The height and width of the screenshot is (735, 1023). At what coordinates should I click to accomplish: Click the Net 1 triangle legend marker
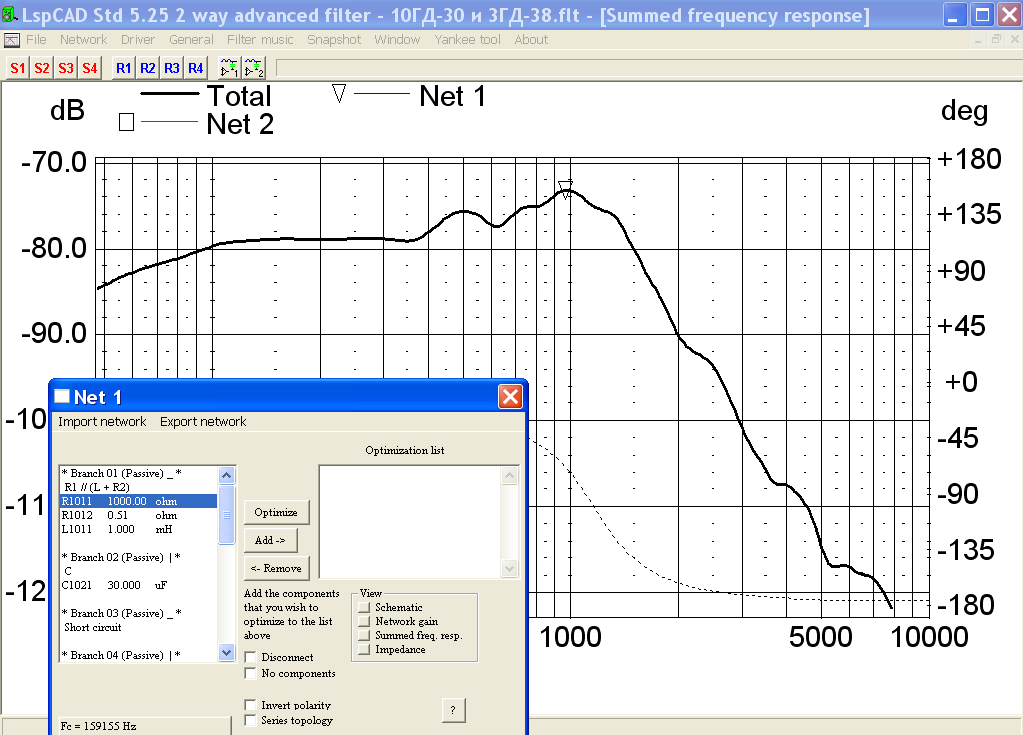[x=339, y=94]
